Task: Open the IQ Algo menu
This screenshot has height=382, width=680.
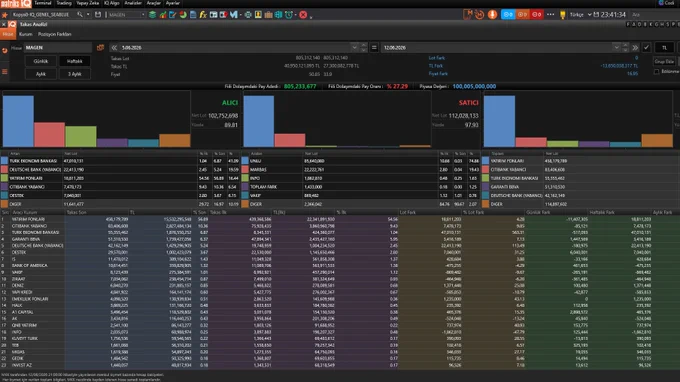Action: tap(111, 3)
